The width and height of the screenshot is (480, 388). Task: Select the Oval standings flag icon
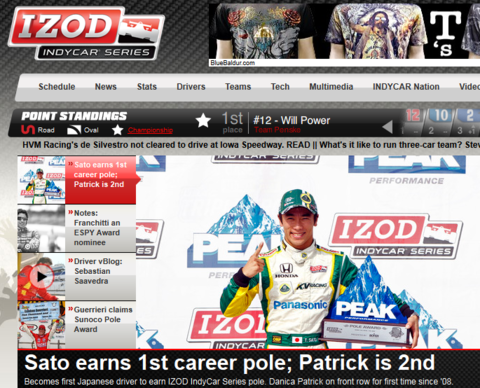[x=74, y=130]
